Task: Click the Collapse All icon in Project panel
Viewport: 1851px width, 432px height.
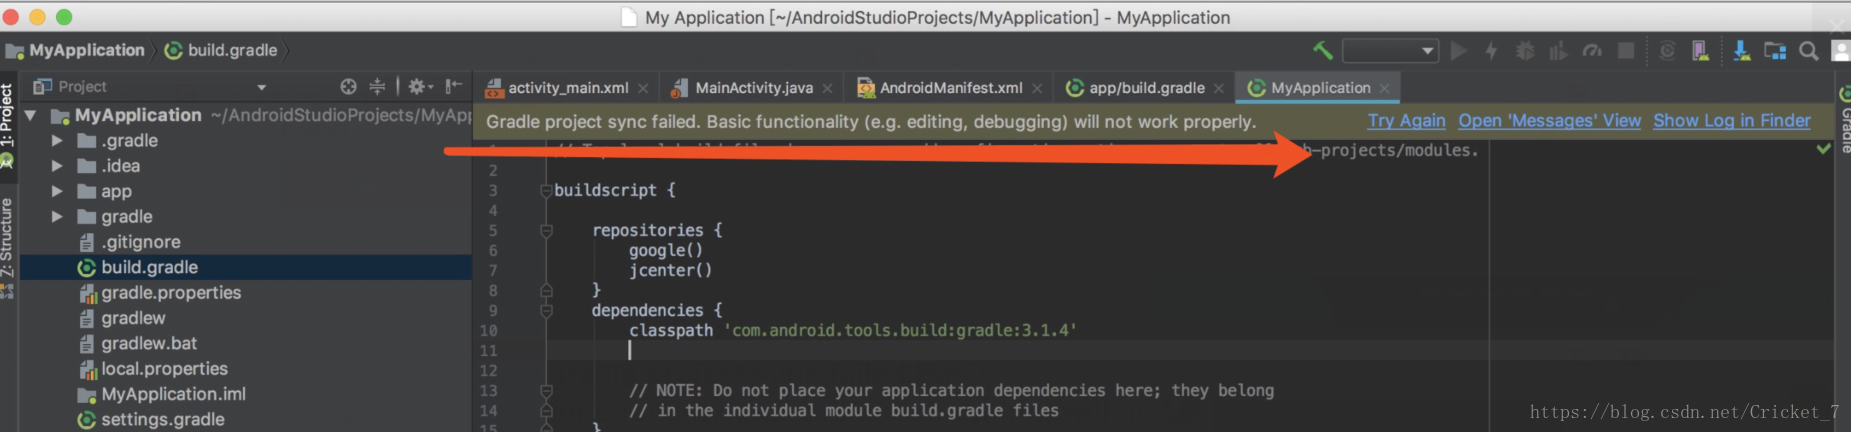Action: coord(377,86)
